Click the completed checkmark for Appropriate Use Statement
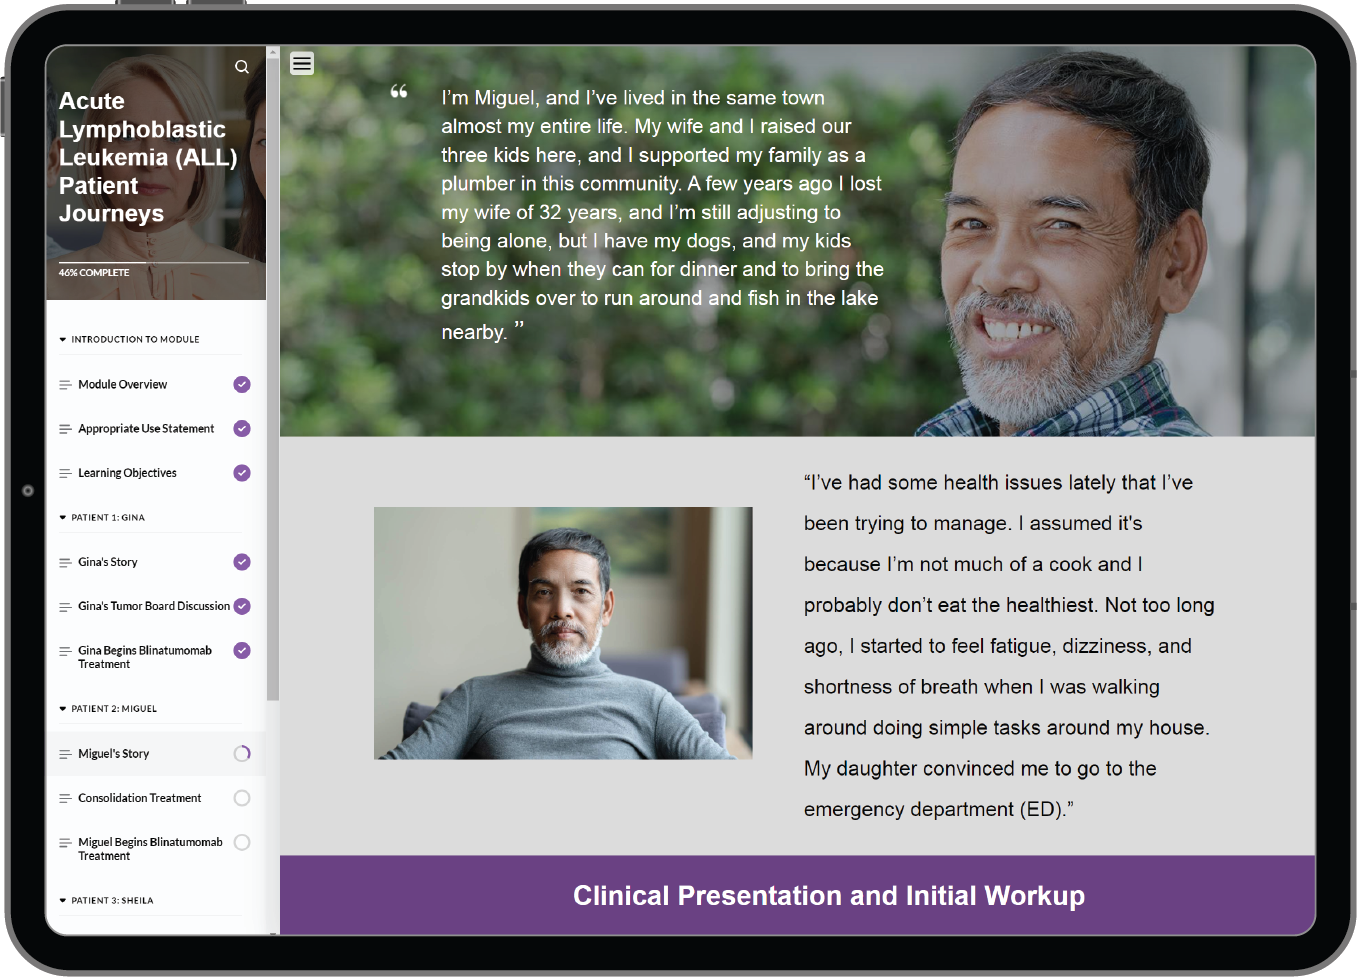This screenshot has width=1357, height=977. click(x=242, y=428)
